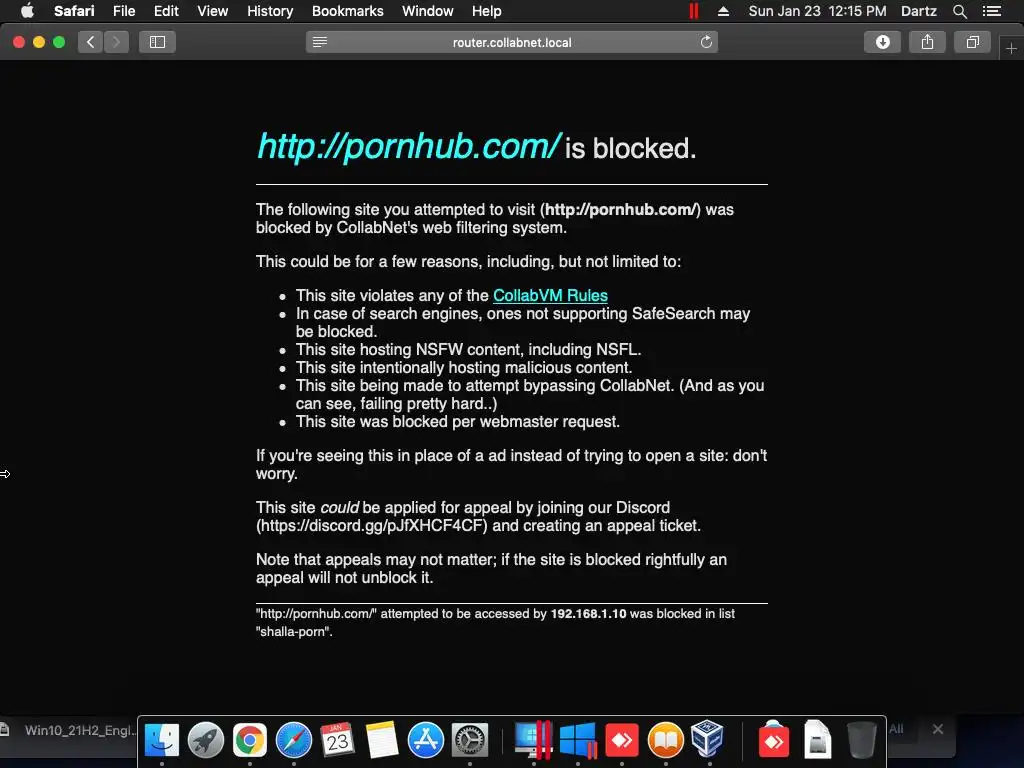Open the eject icon menu in menu bar
This screenshot has height=768, width=1024.
click(723, 11)
